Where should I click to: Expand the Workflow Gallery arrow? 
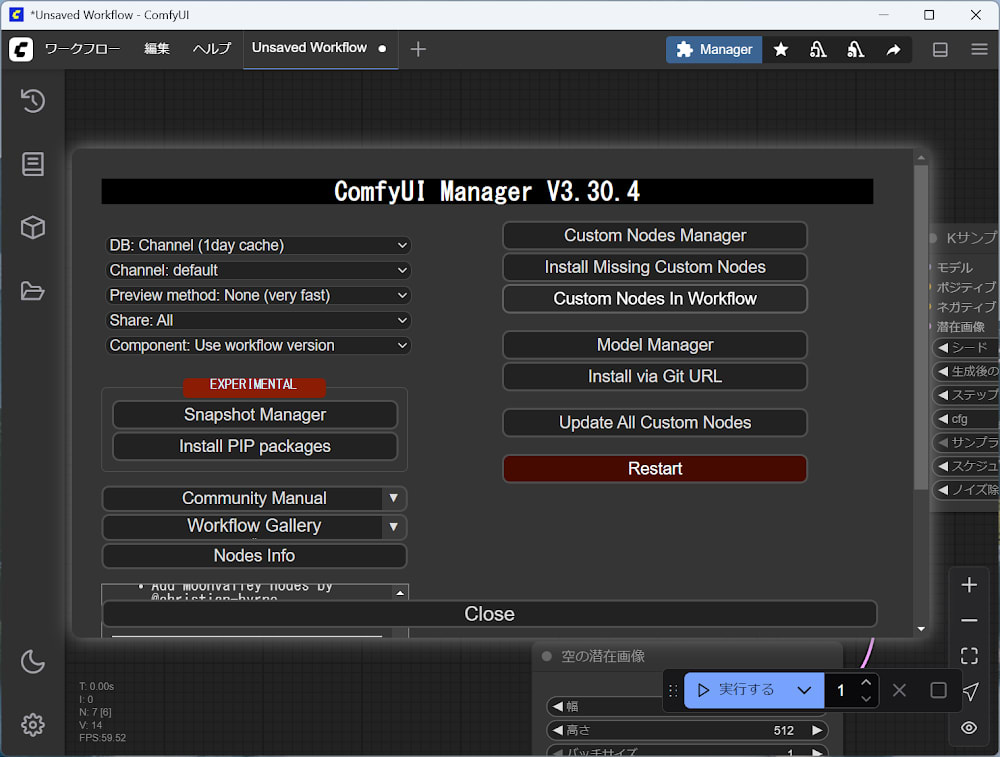[393, 527]
